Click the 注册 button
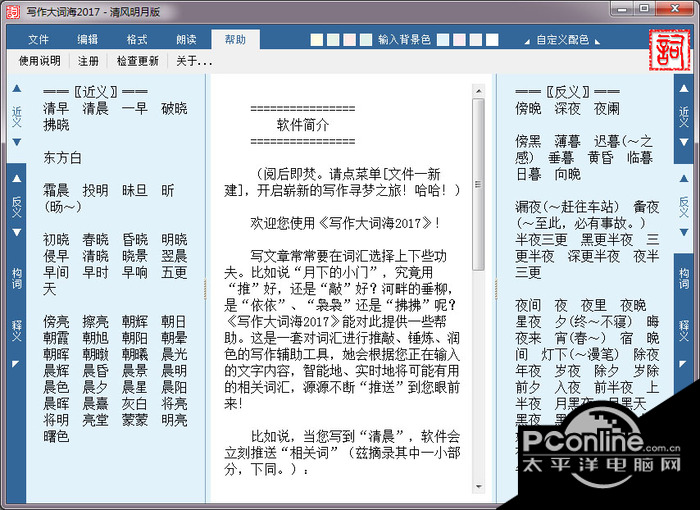700x510 pixels. (x=88, y=61)
